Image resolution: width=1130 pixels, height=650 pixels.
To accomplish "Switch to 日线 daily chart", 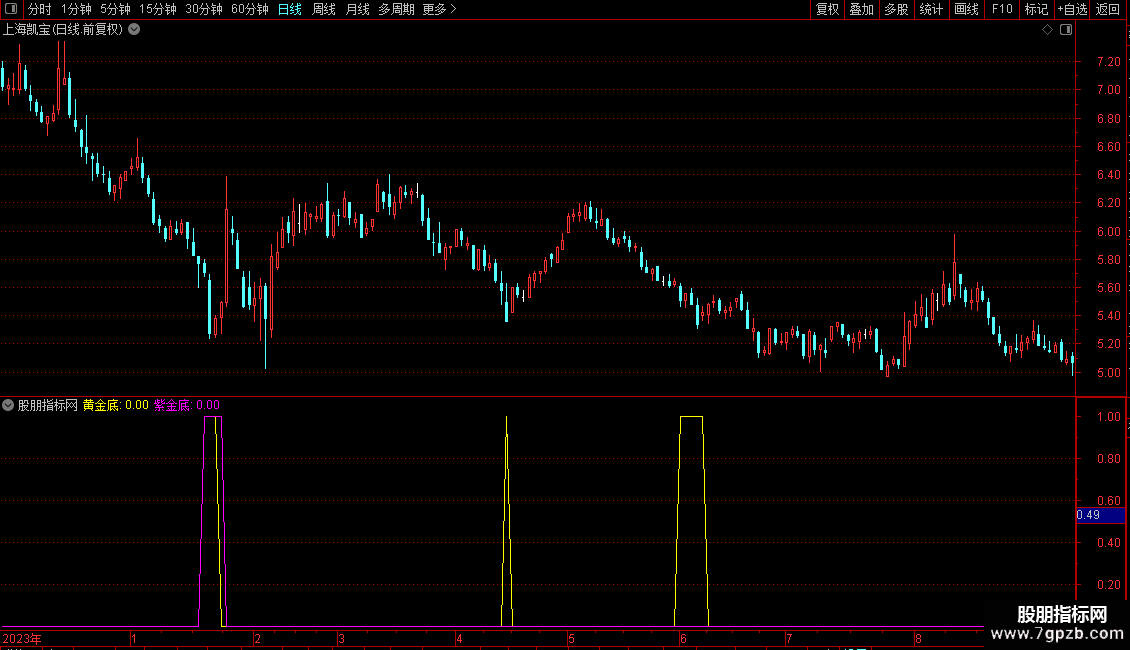I will pyautogui.click(x=290, y=9).
